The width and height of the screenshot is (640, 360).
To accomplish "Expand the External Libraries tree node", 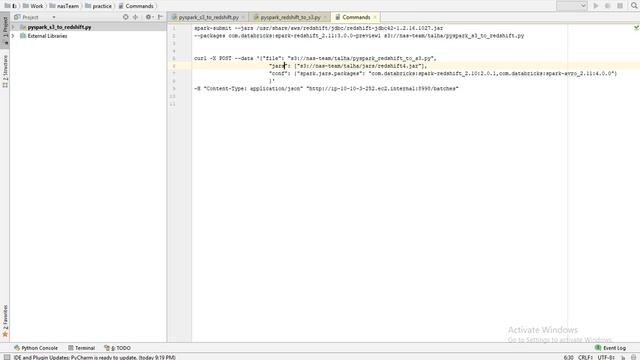I will 13,36.
